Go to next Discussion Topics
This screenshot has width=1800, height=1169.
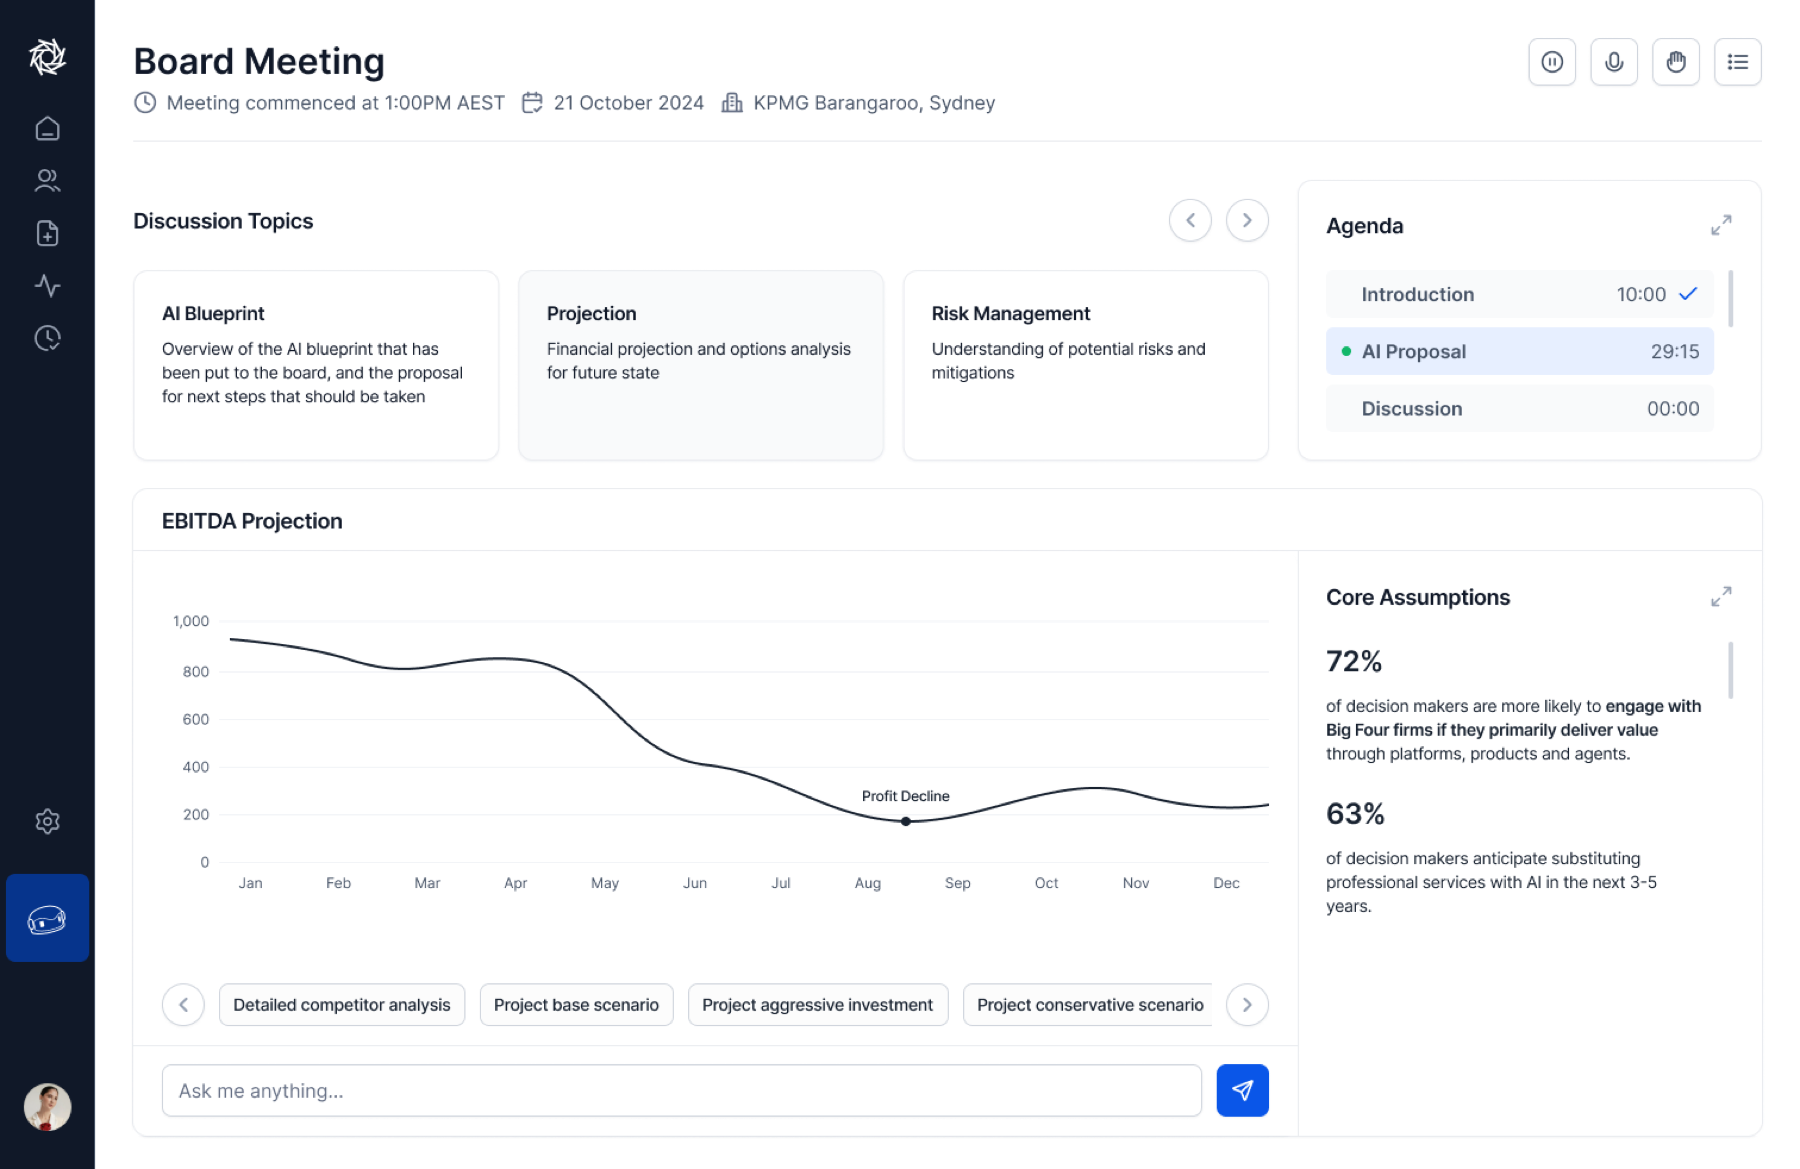coord(1247,220)
